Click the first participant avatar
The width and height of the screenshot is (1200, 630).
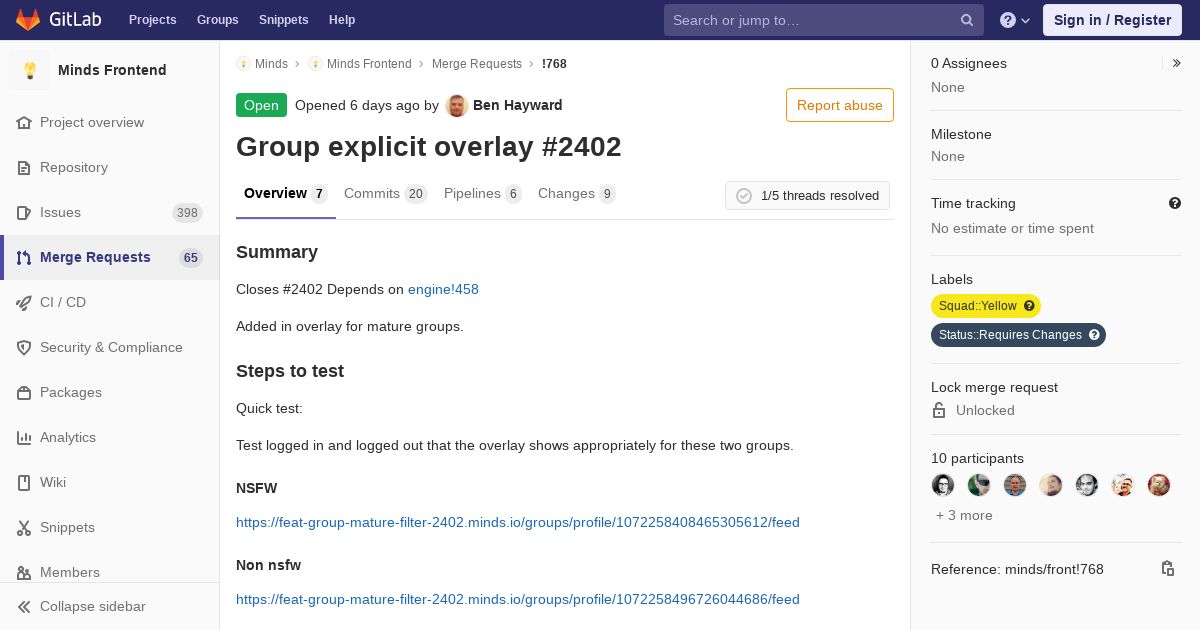[x=943, y=485]
